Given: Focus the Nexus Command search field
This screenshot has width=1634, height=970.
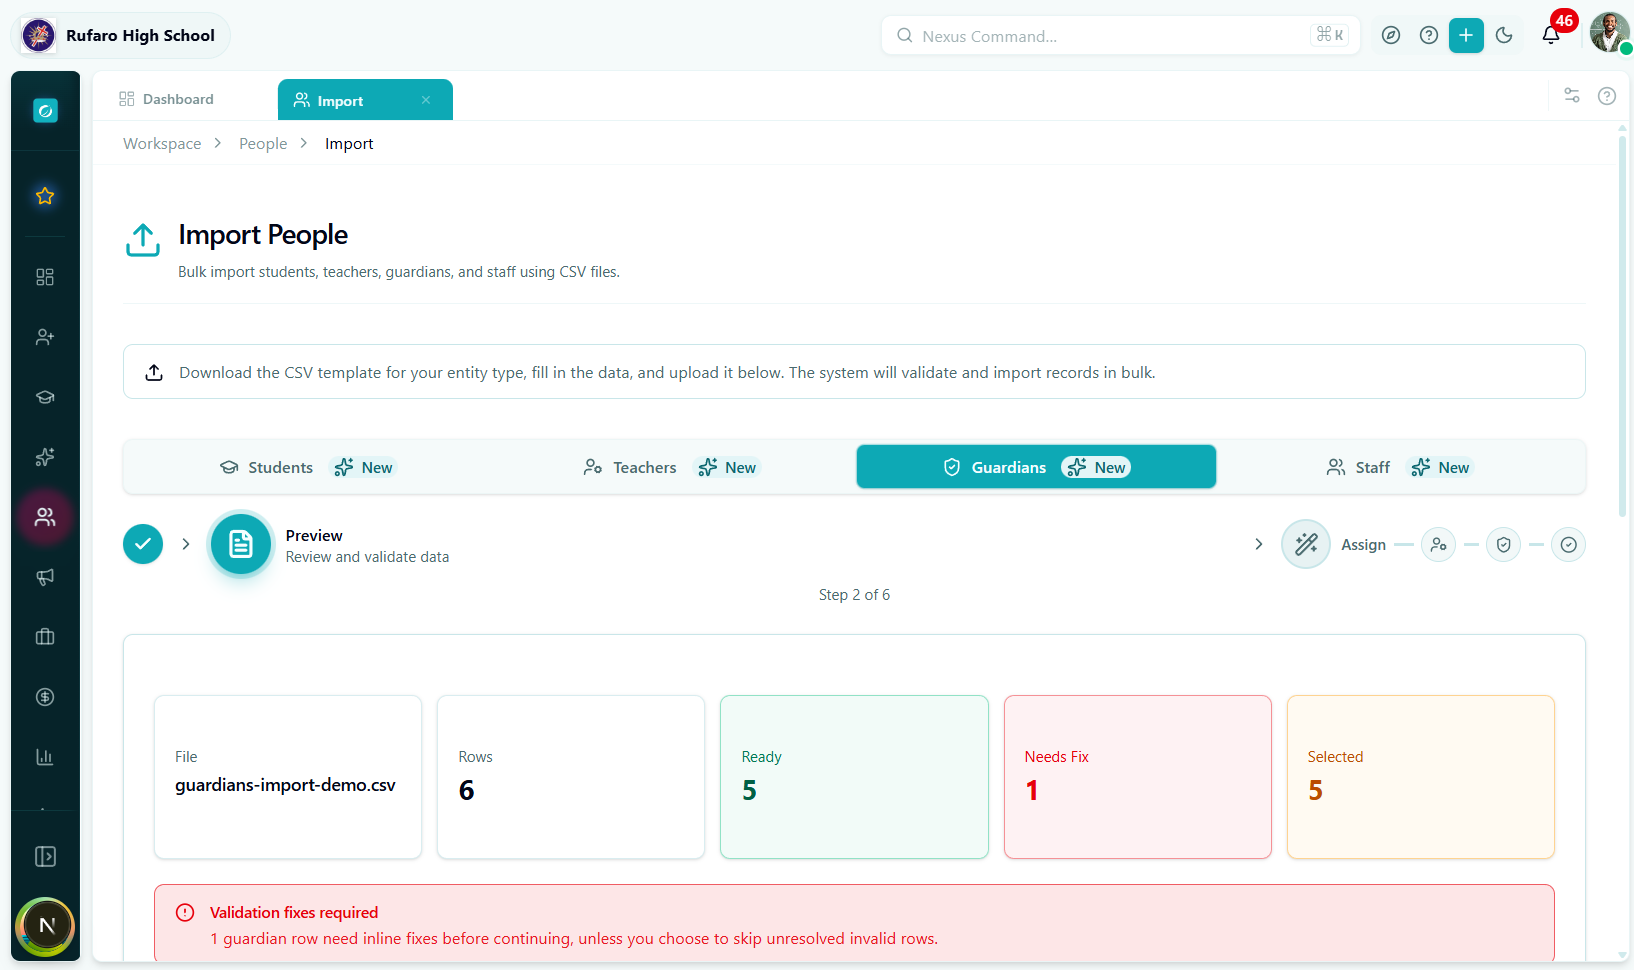Looking at the screenshot, I should pyautogui.click(x=1120, y=36).
